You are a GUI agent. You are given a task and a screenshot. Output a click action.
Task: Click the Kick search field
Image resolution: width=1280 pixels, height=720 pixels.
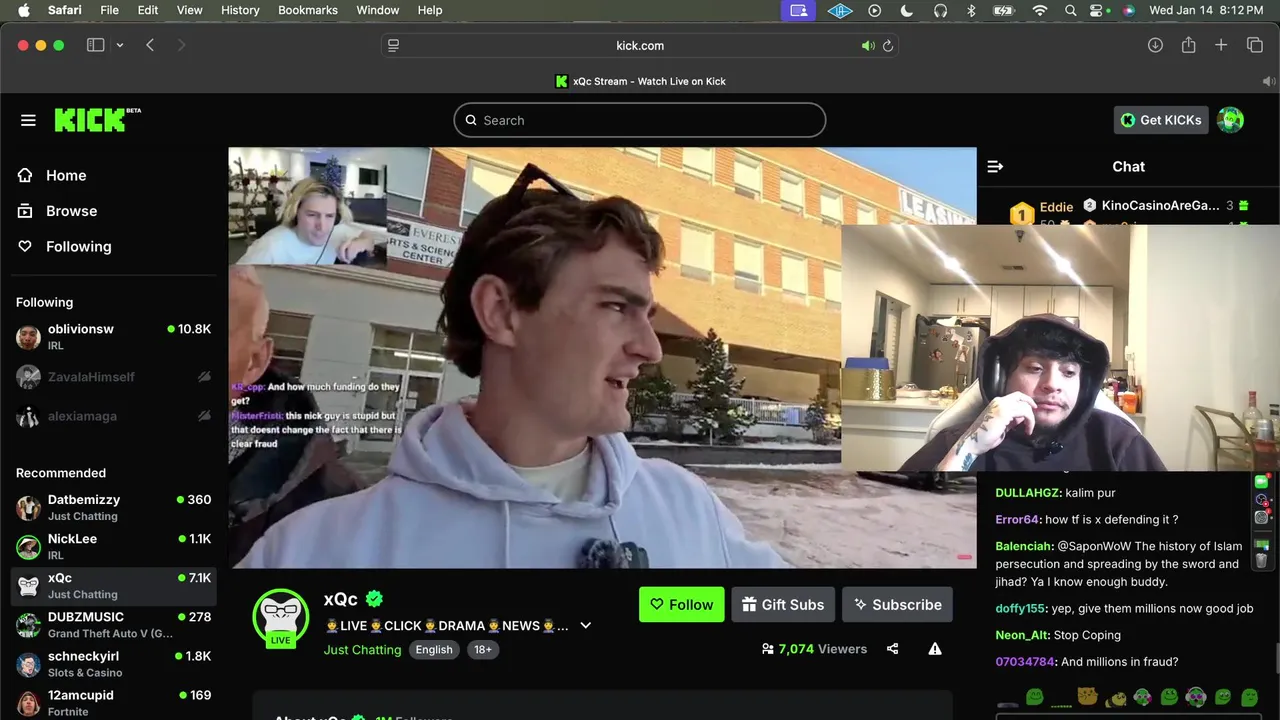[640, 120]
